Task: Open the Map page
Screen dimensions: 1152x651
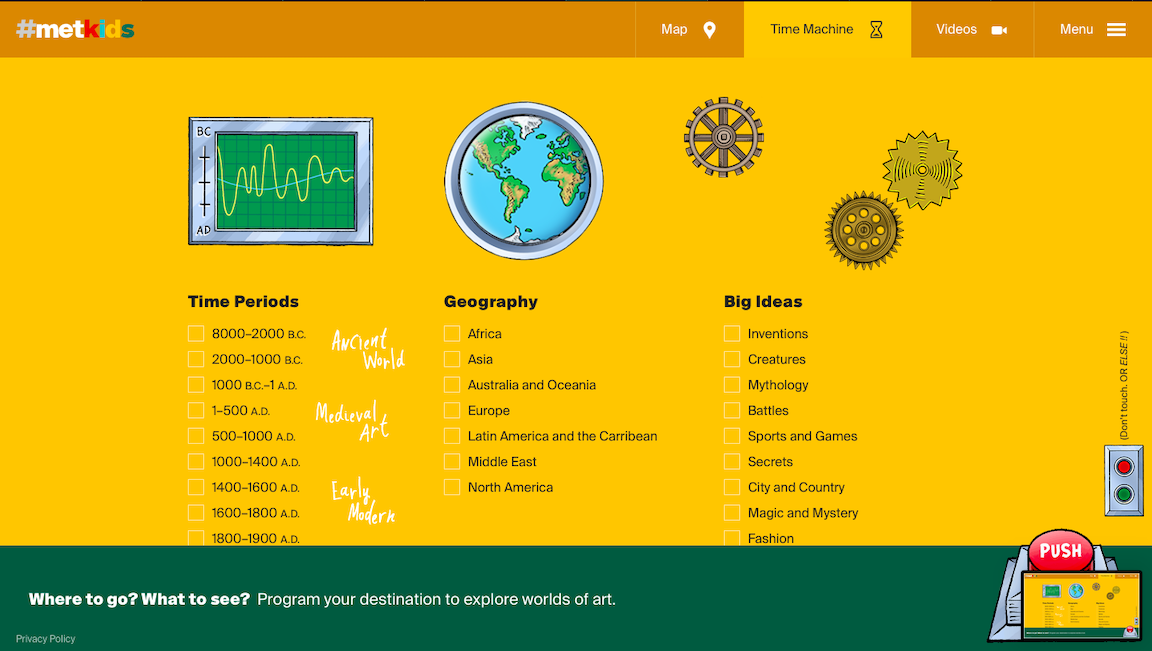Action: [x=689, y=29]
